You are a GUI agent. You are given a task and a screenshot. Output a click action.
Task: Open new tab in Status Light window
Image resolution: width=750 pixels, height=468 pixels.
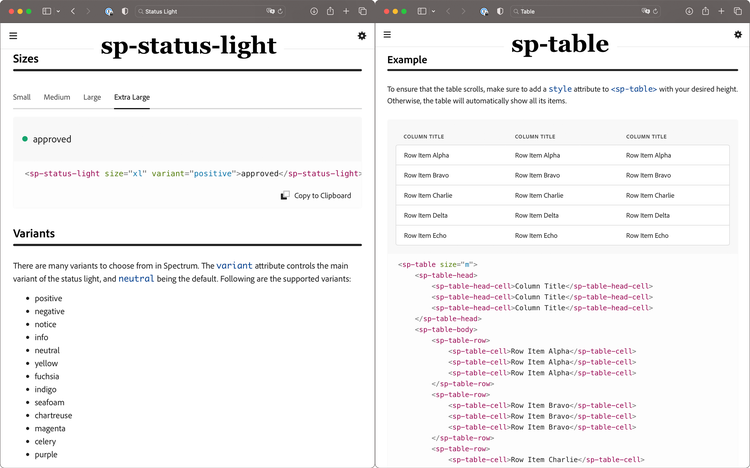pyautogui.click(x=346, y=11)
